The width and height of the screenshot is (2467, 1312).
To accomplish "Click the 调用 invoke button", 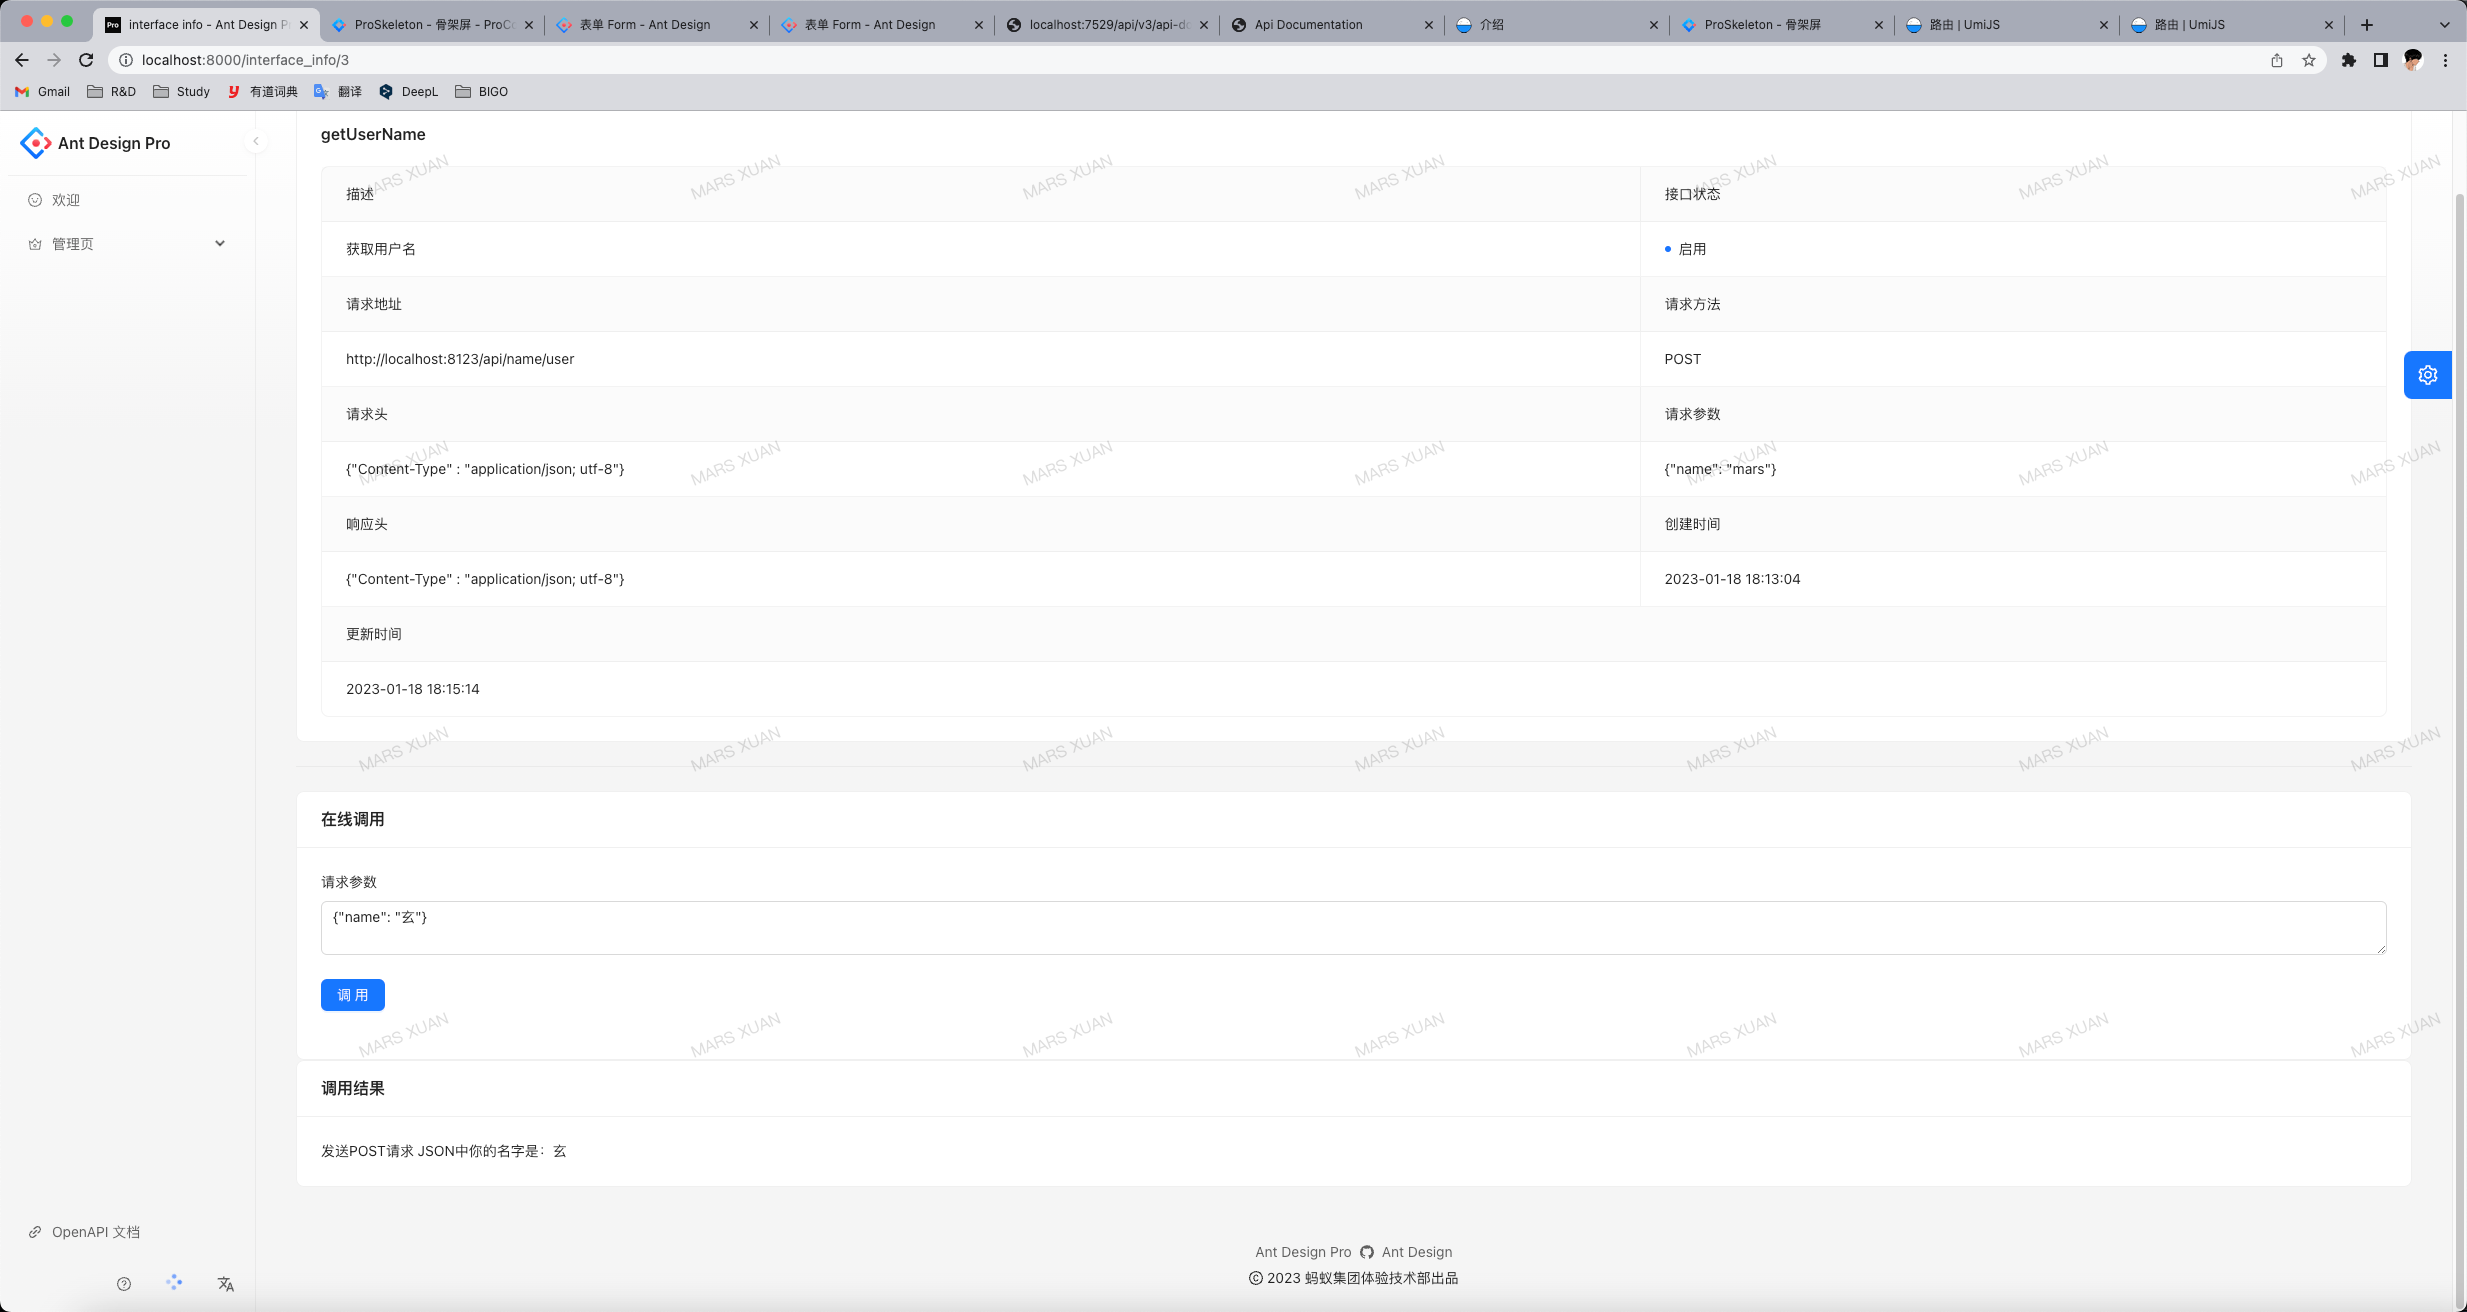I will tap(352, 995).
